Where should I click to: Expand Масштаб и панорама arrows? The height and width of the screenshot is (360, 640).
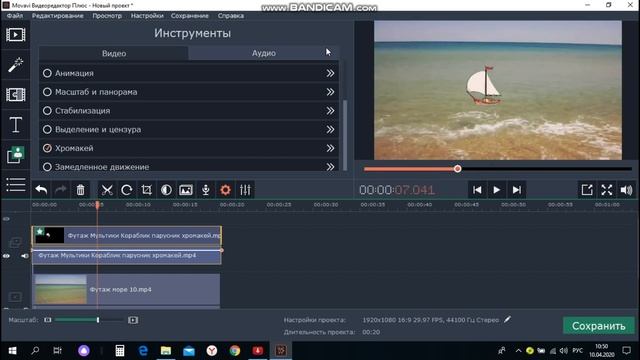pyautogui.click(x=330, y=92)
